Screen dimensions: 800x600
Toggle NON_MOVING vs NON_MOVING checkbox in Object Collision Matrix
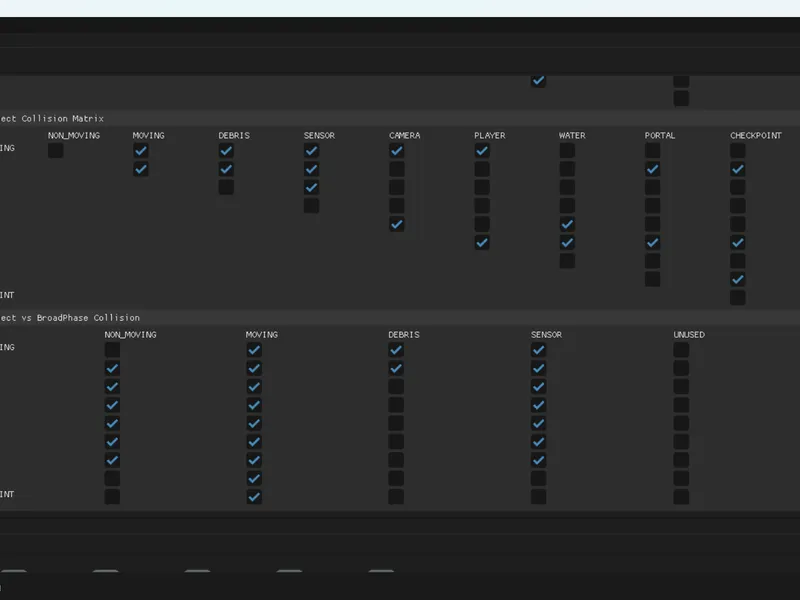[56, 151]
